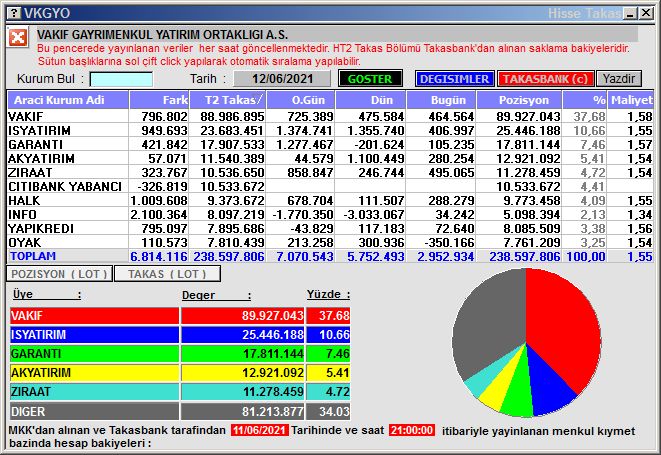Close the VKGYO window
This screenshot has width=661, height=455.
pos(646,13)
